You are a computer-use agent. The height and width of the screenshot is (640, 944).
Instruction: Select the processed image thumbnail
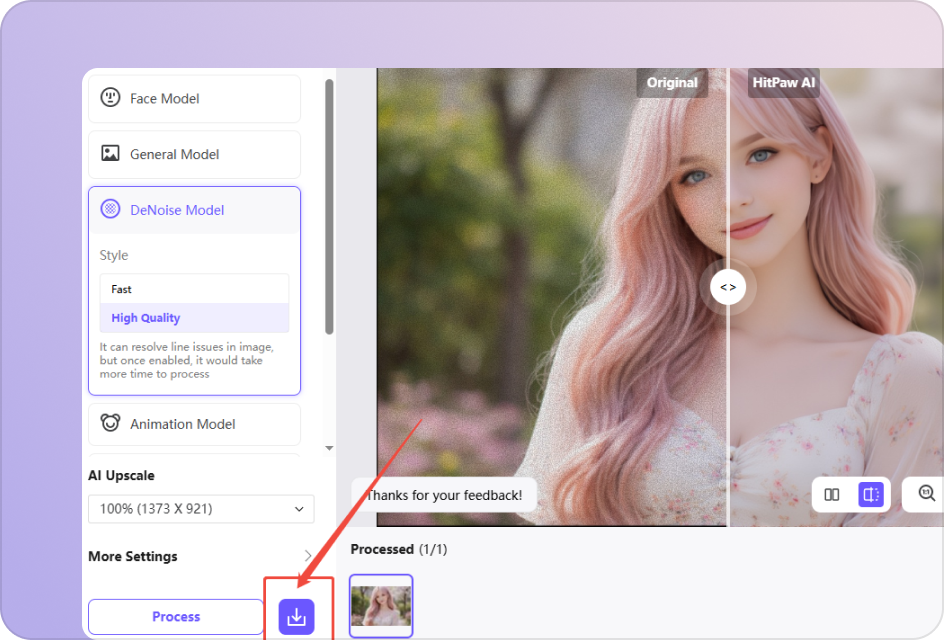click(381, 606)
